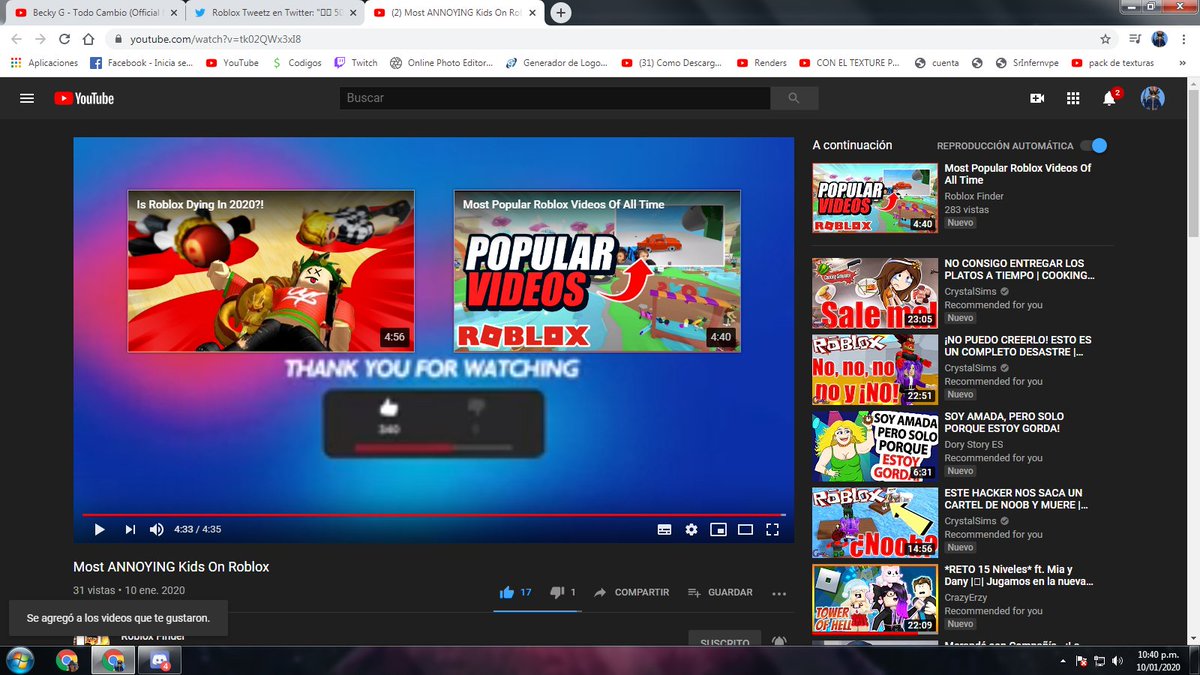Open '¡NO PUEDO CREERLO! ESTO ES' video title
This screenshot has width=1200, height=675.
coord(1018,346)
